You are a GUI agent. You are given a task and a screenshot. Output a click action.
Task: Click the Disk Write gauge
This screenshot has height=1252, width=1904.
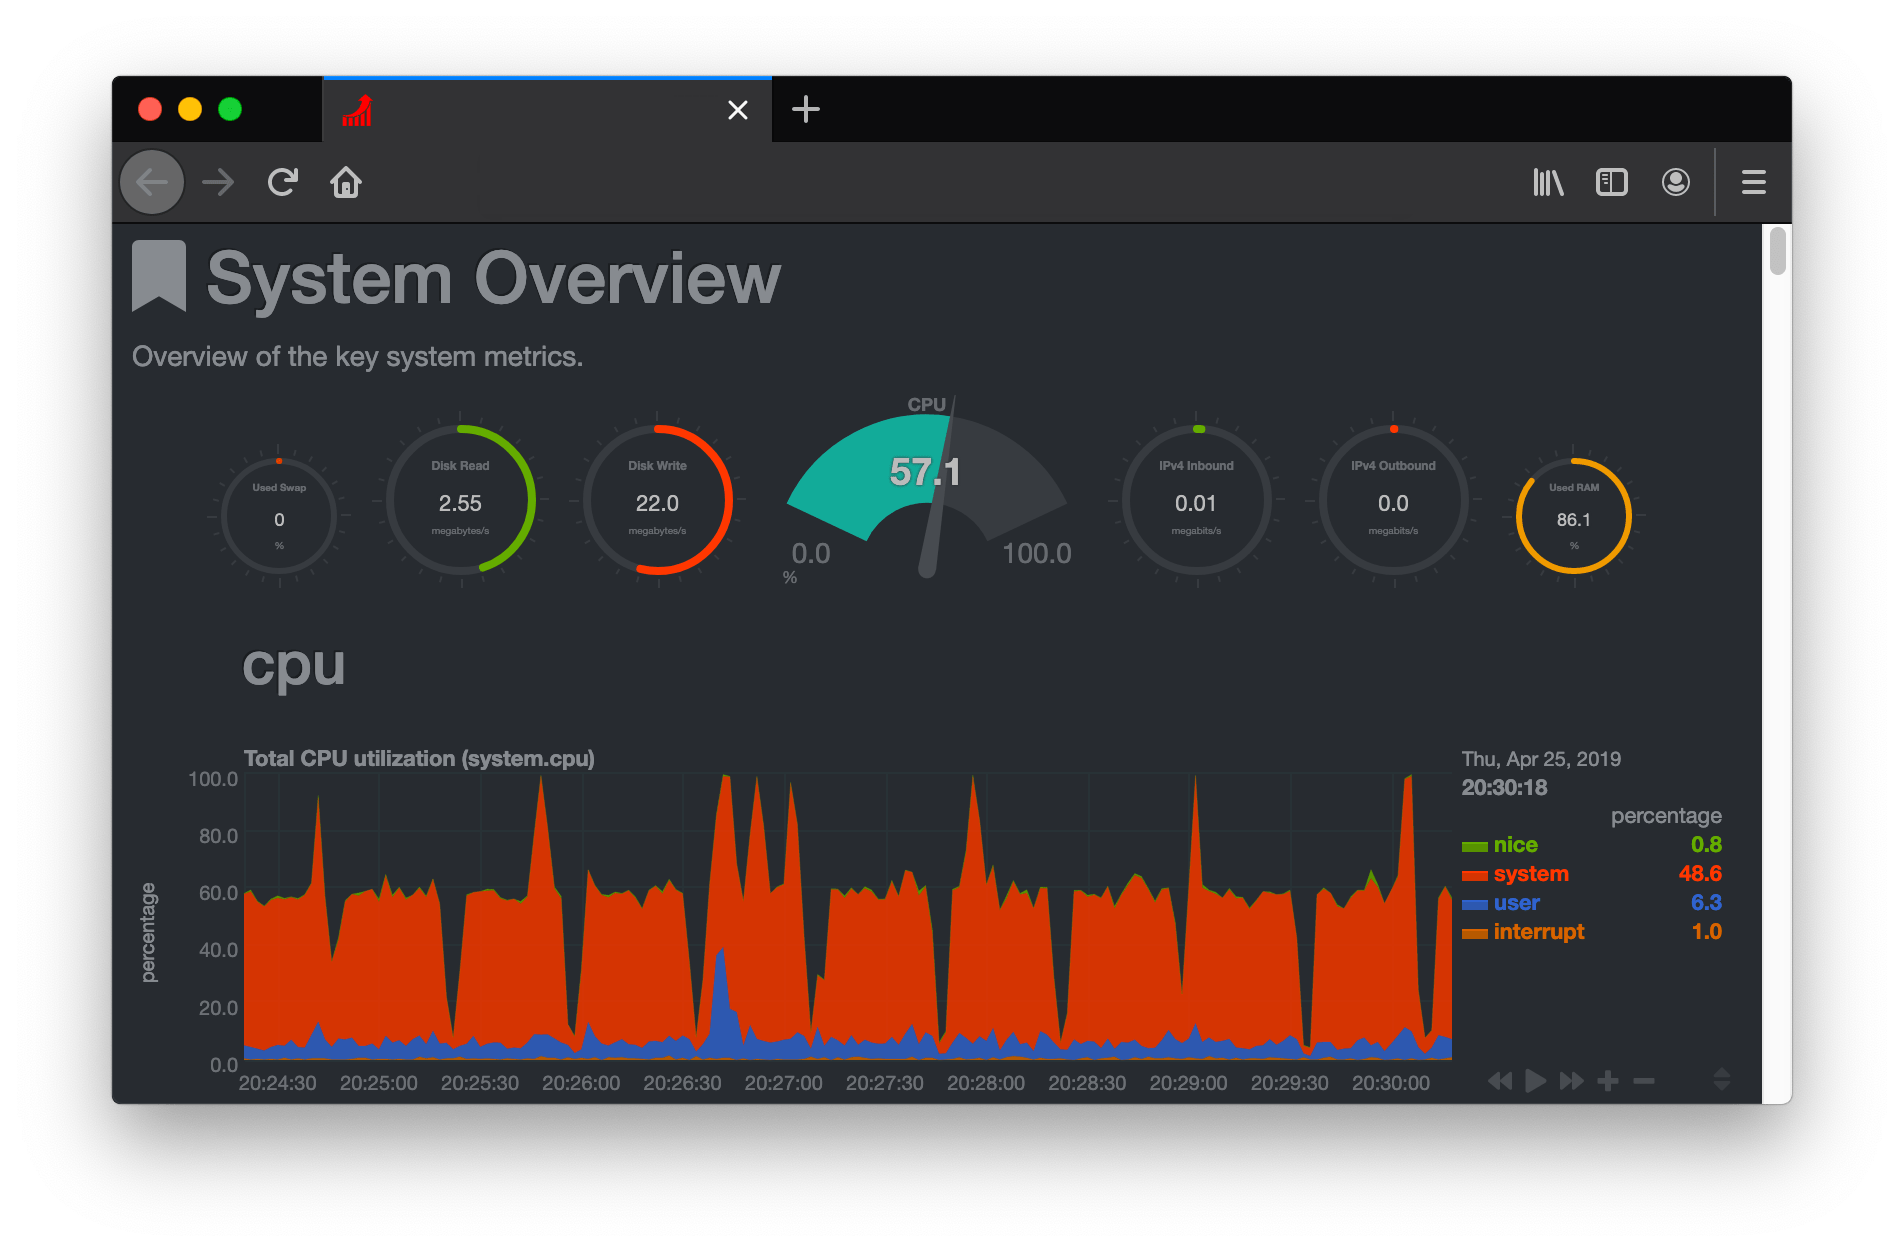pos(657,500)
